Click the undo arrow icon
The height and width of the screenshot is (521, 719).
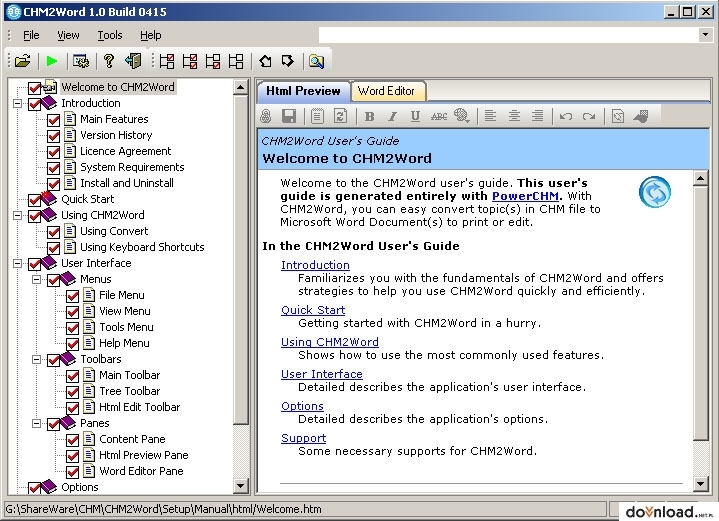(x=566, y=116)
